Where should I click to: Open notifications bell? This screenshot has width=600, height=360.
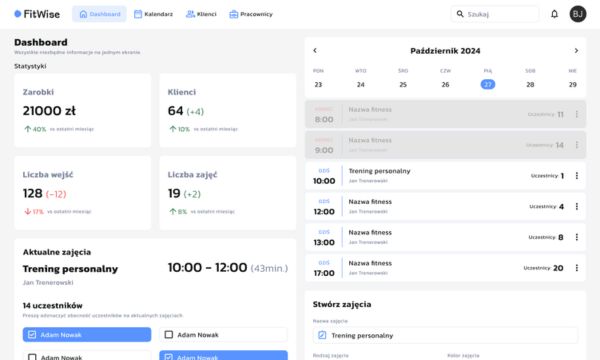point(554,14)
